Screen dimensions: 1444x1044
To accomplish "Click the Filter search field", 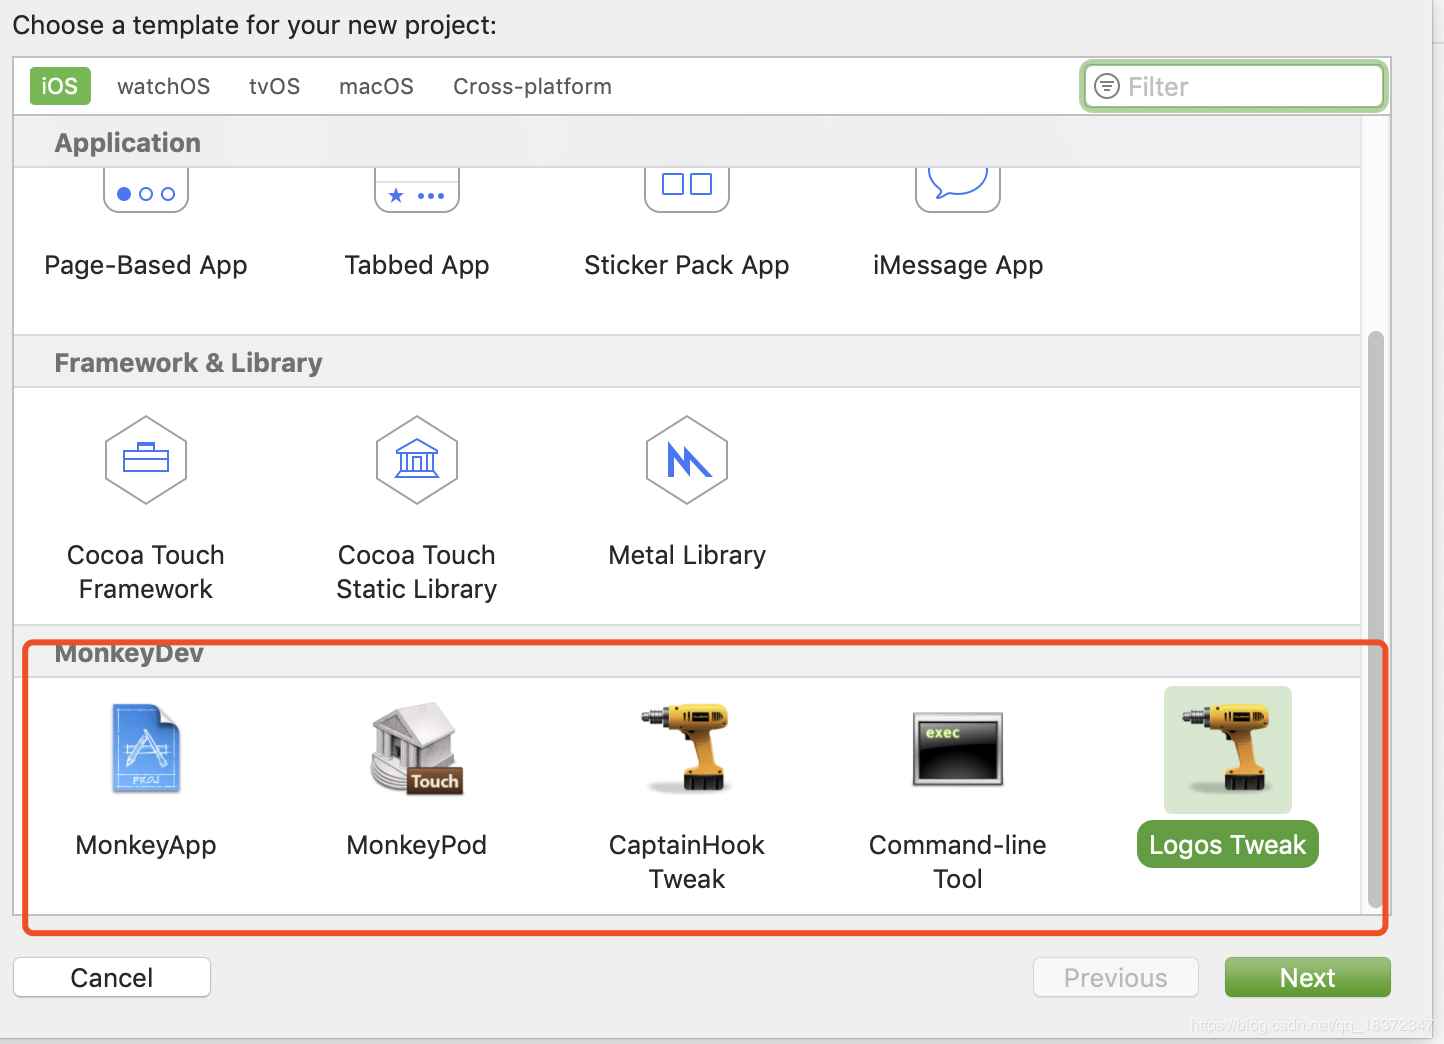I will [x=1234, y=86].
